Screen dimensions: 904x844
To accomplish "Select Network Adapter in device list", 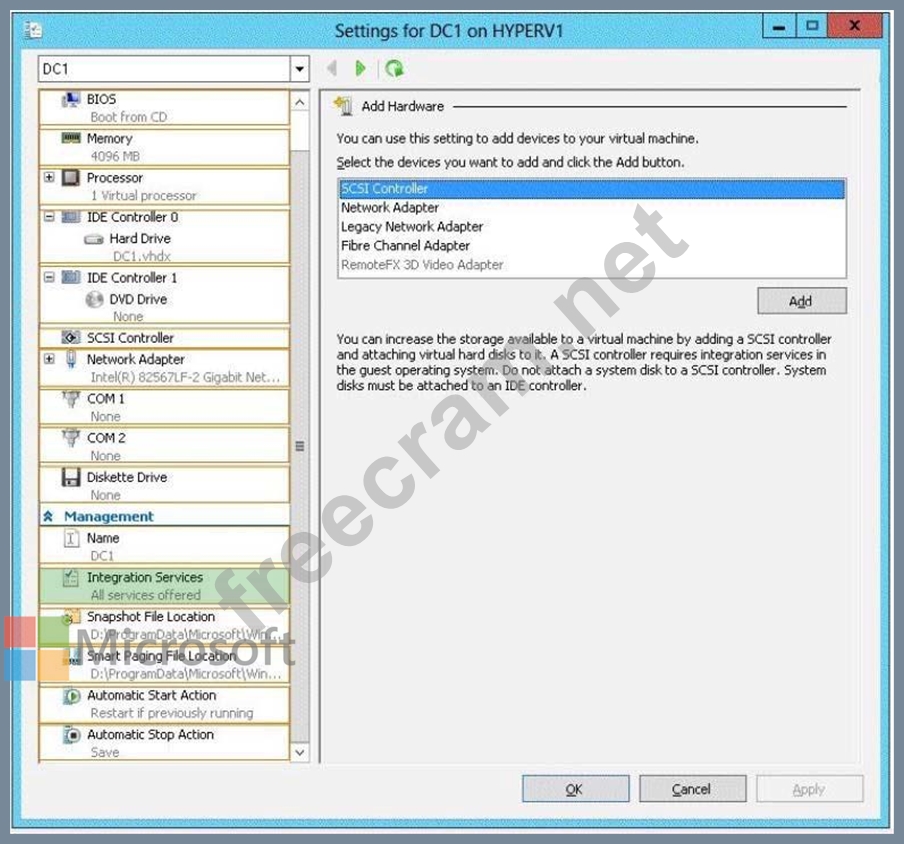I will tap(592, 208).
